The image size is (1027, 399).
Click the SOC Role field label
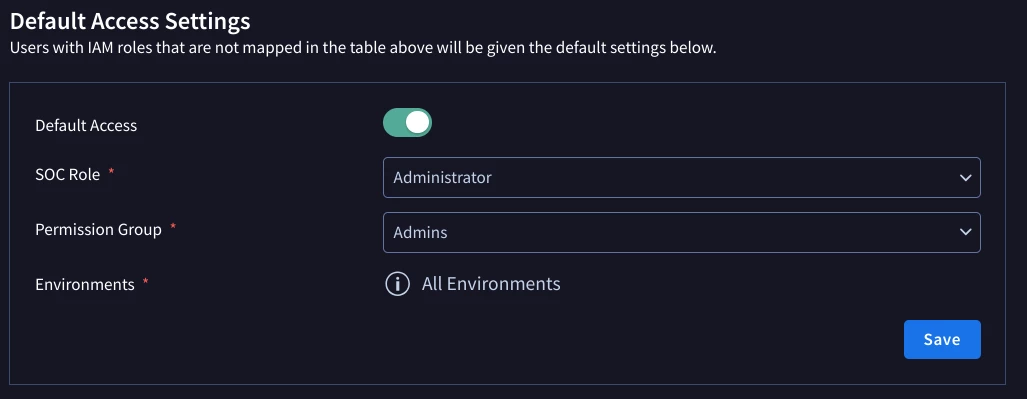[x=67, y=175]
